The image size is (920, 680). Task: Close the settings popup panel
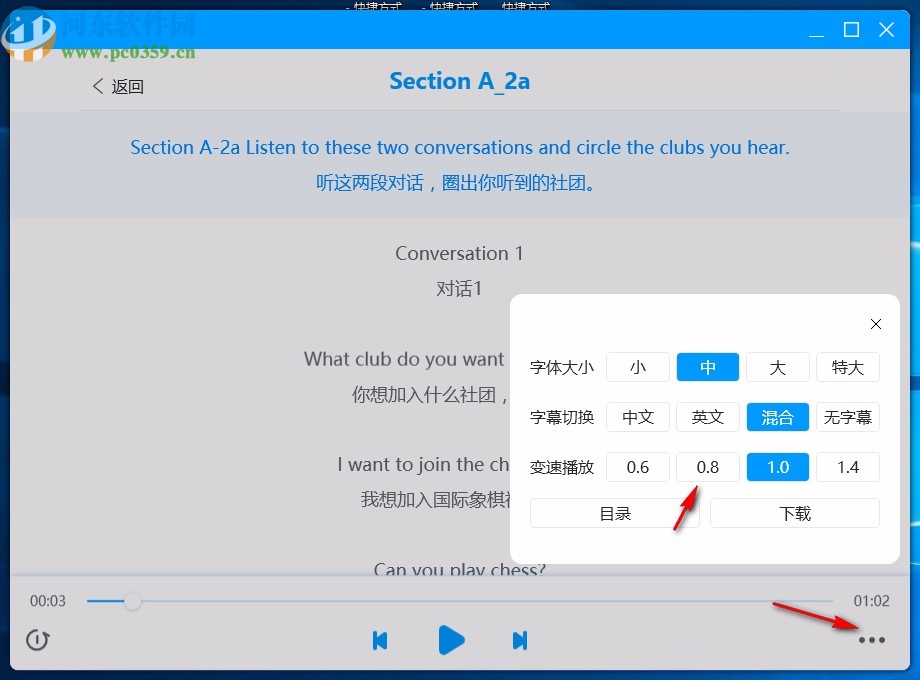[x=875, y=324]
